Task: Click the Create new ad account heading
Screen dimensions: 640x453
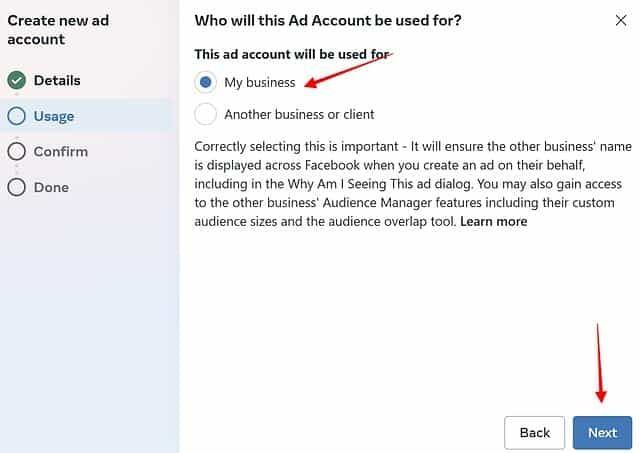Action: point(58,30)
